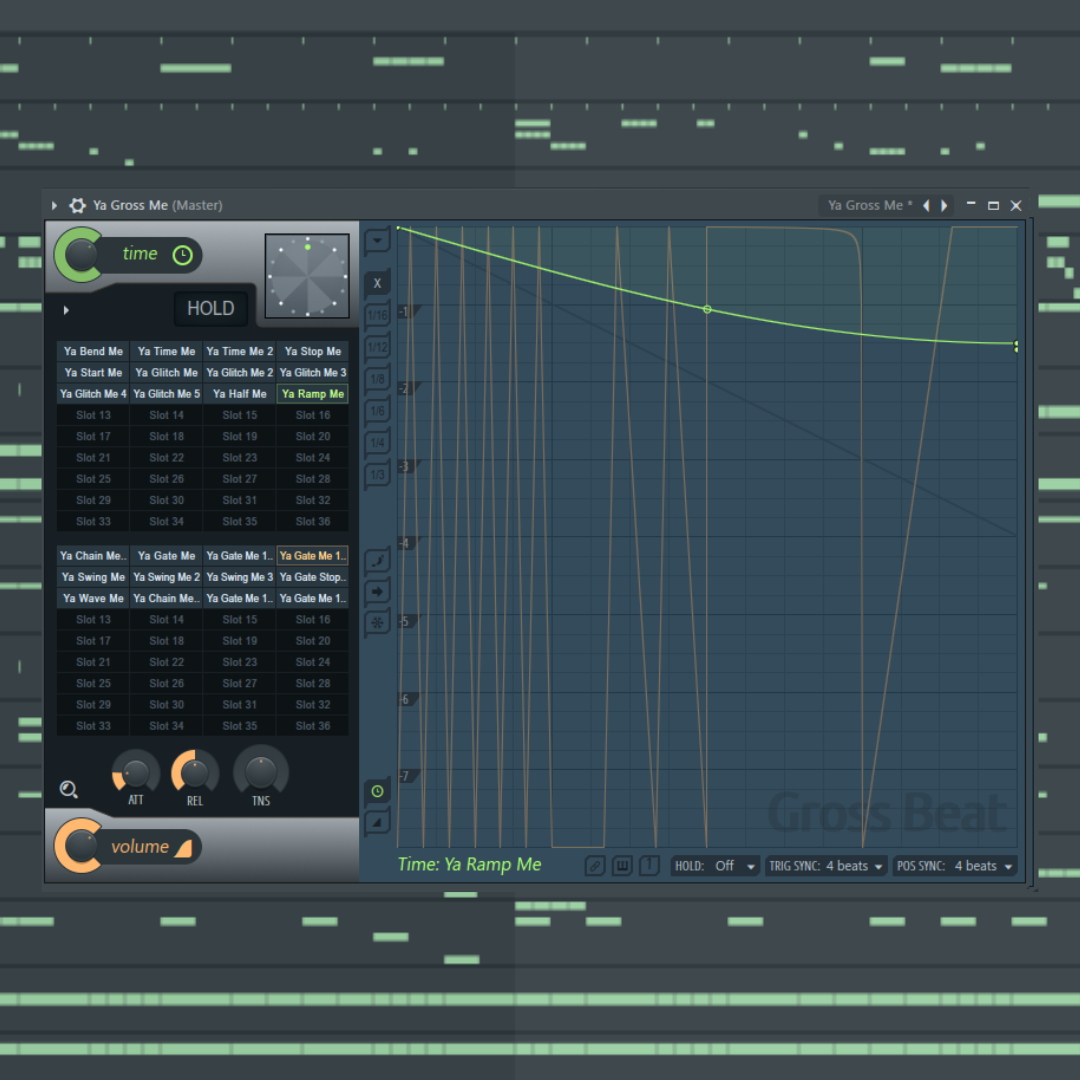Click the next-preset arrow beside Ya Gross Me
This screenshot has width=1080, height=1080.
(x=944, y=205)
